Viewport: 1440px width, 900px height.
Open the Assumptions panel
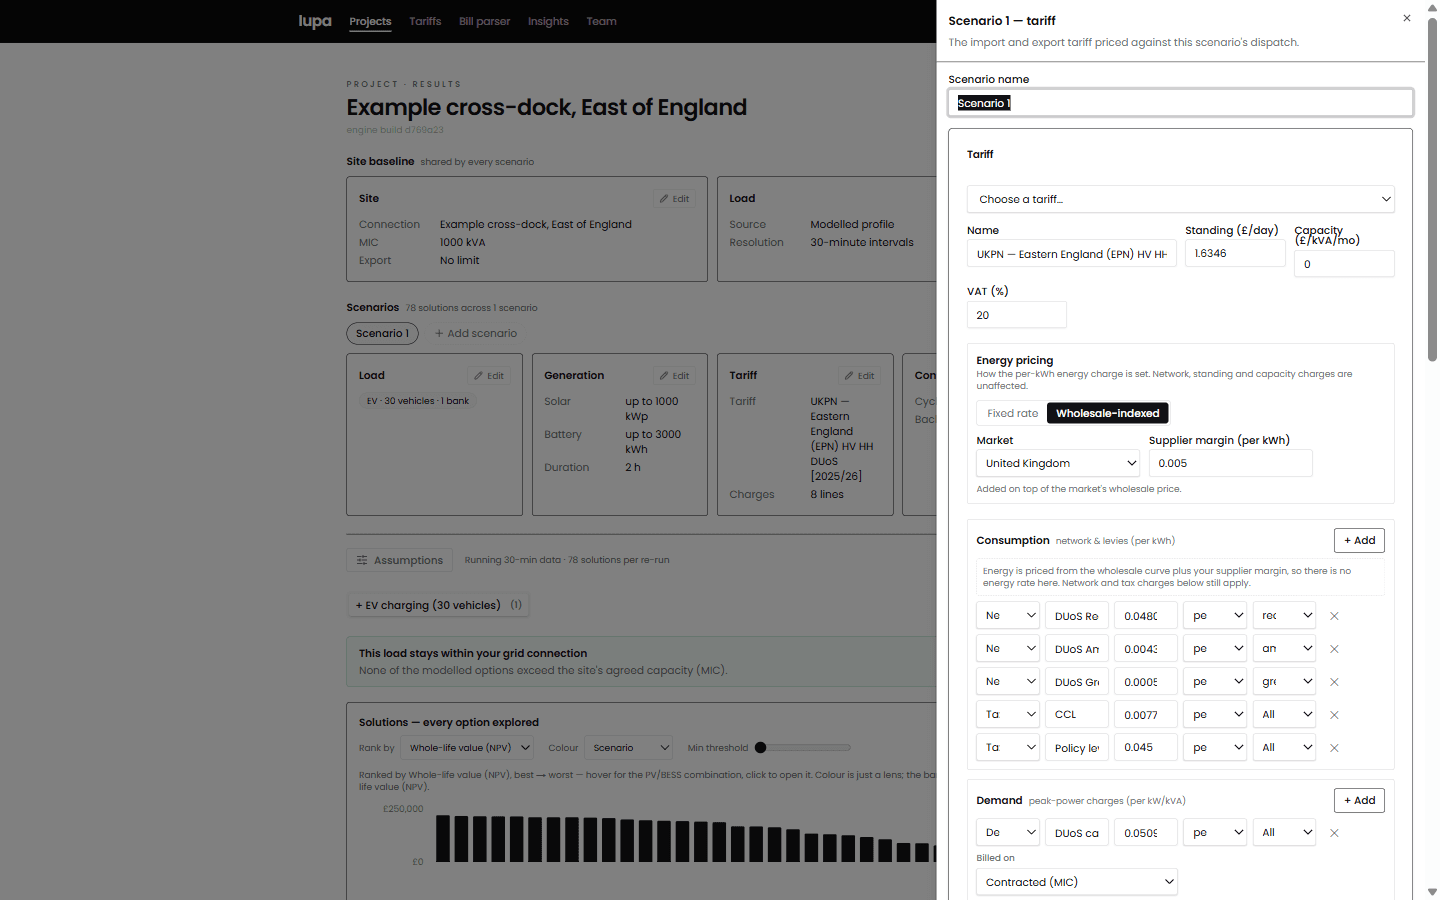tap(400, 560)
